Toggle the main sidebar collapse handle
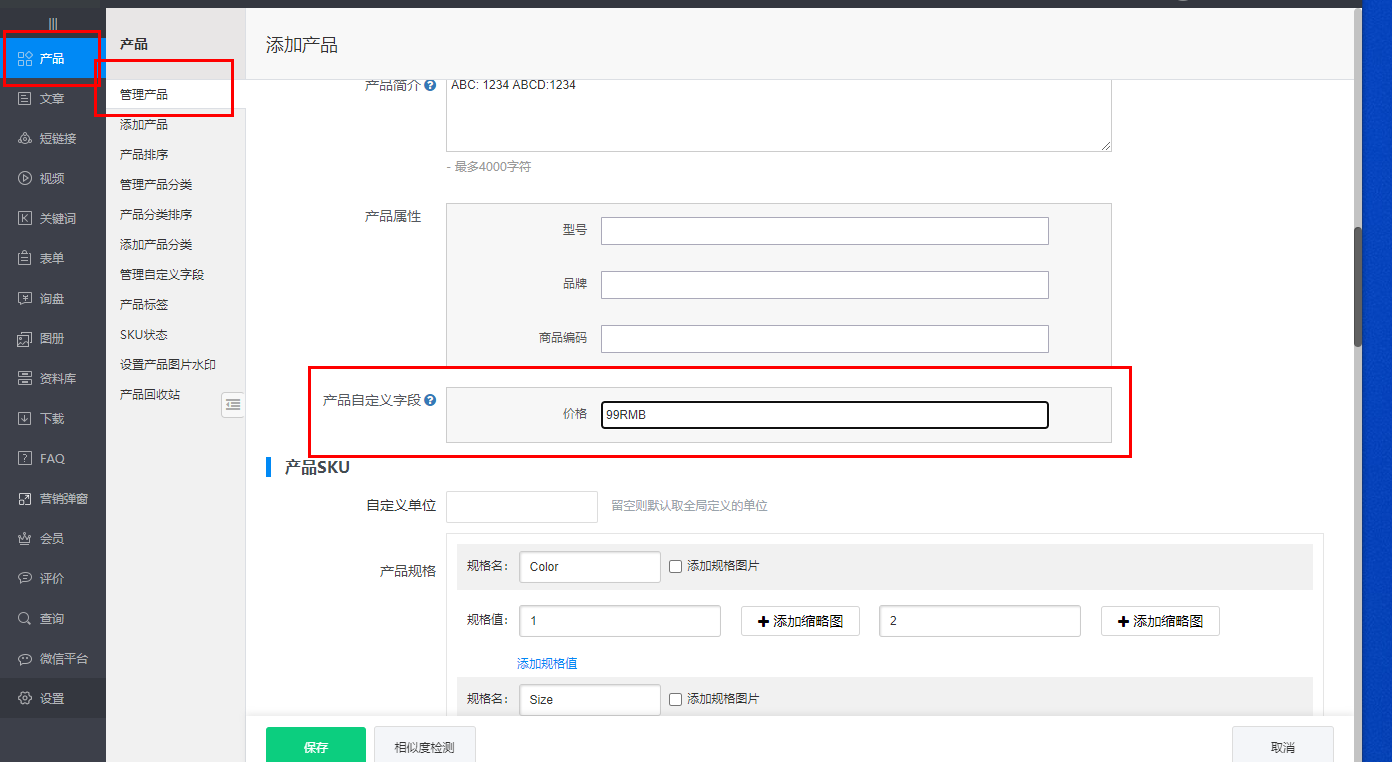 (x=53, y=23)
